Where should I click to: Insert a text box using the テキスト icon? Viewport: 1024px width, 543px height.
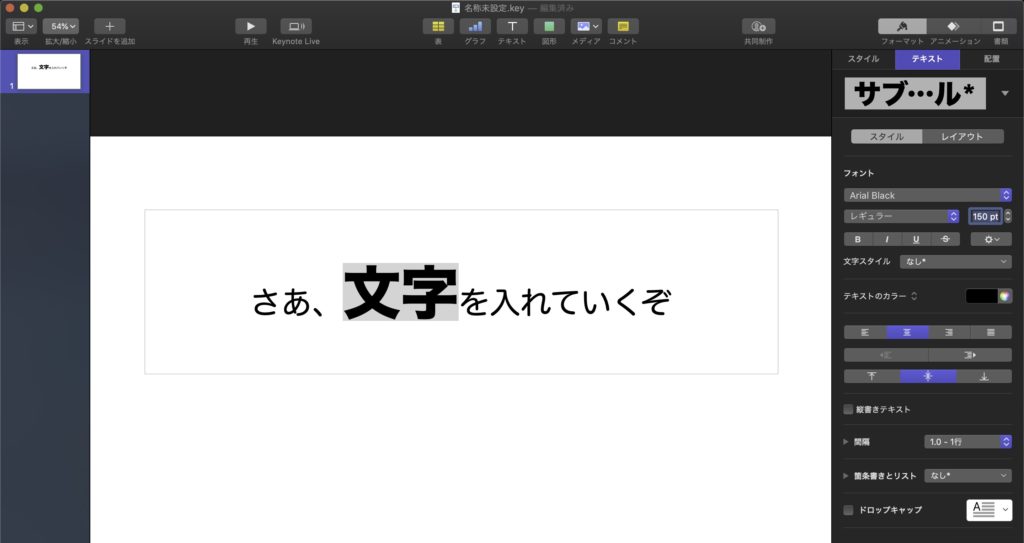(512, 26)
